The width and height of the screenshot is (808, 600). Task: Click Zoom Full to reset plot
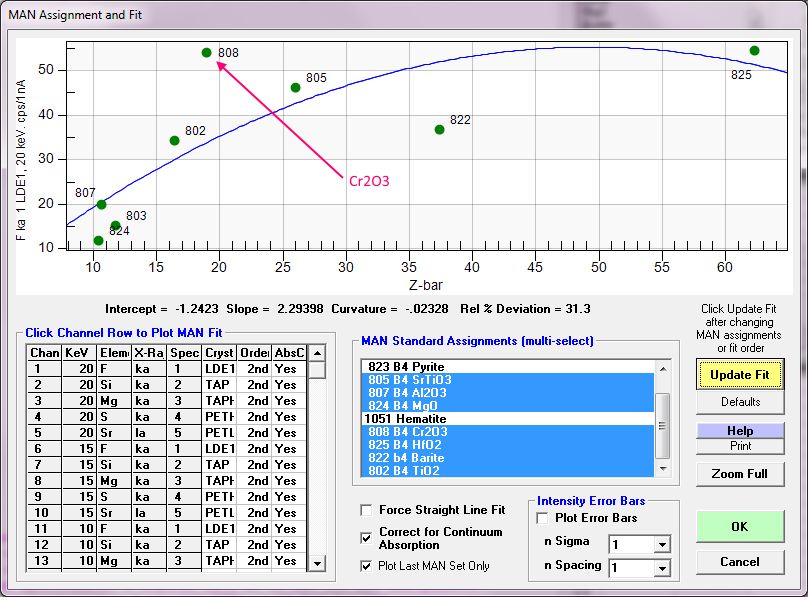click(740, 474)
